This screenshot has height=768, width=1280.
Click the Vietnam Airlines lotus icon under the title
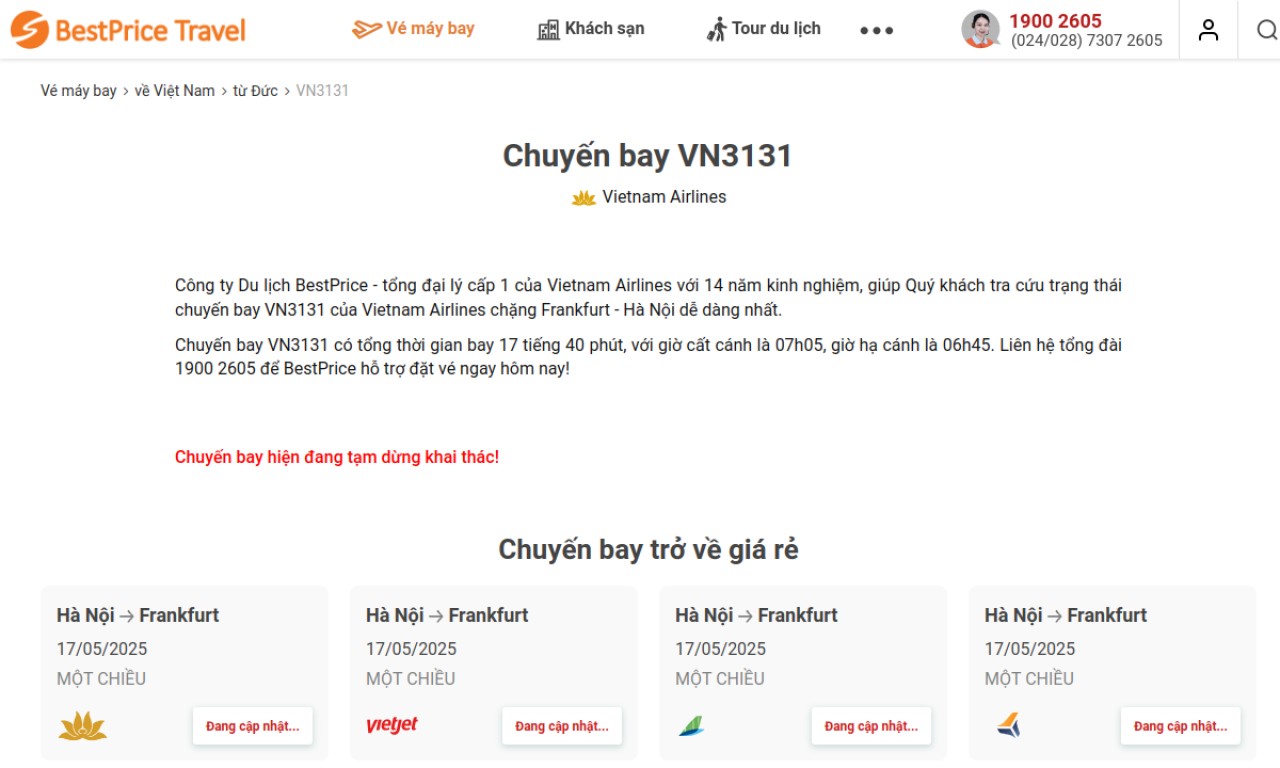pos(584,198)
